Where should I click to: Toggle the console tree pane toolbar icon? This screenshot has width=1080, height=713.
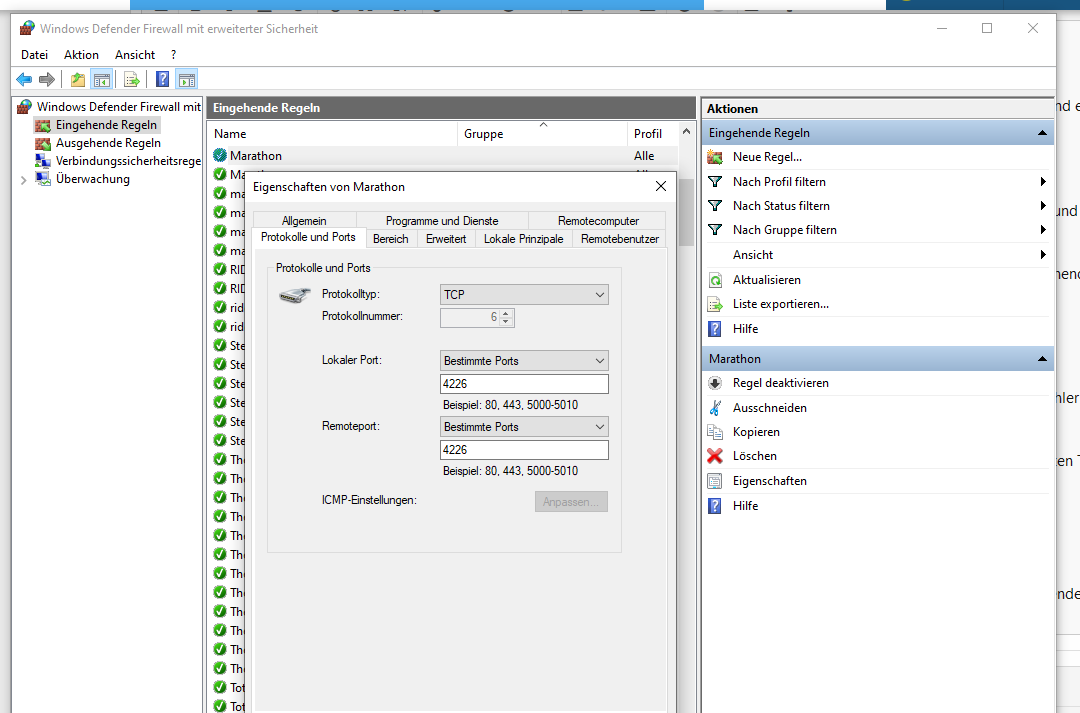click(102, 80)
